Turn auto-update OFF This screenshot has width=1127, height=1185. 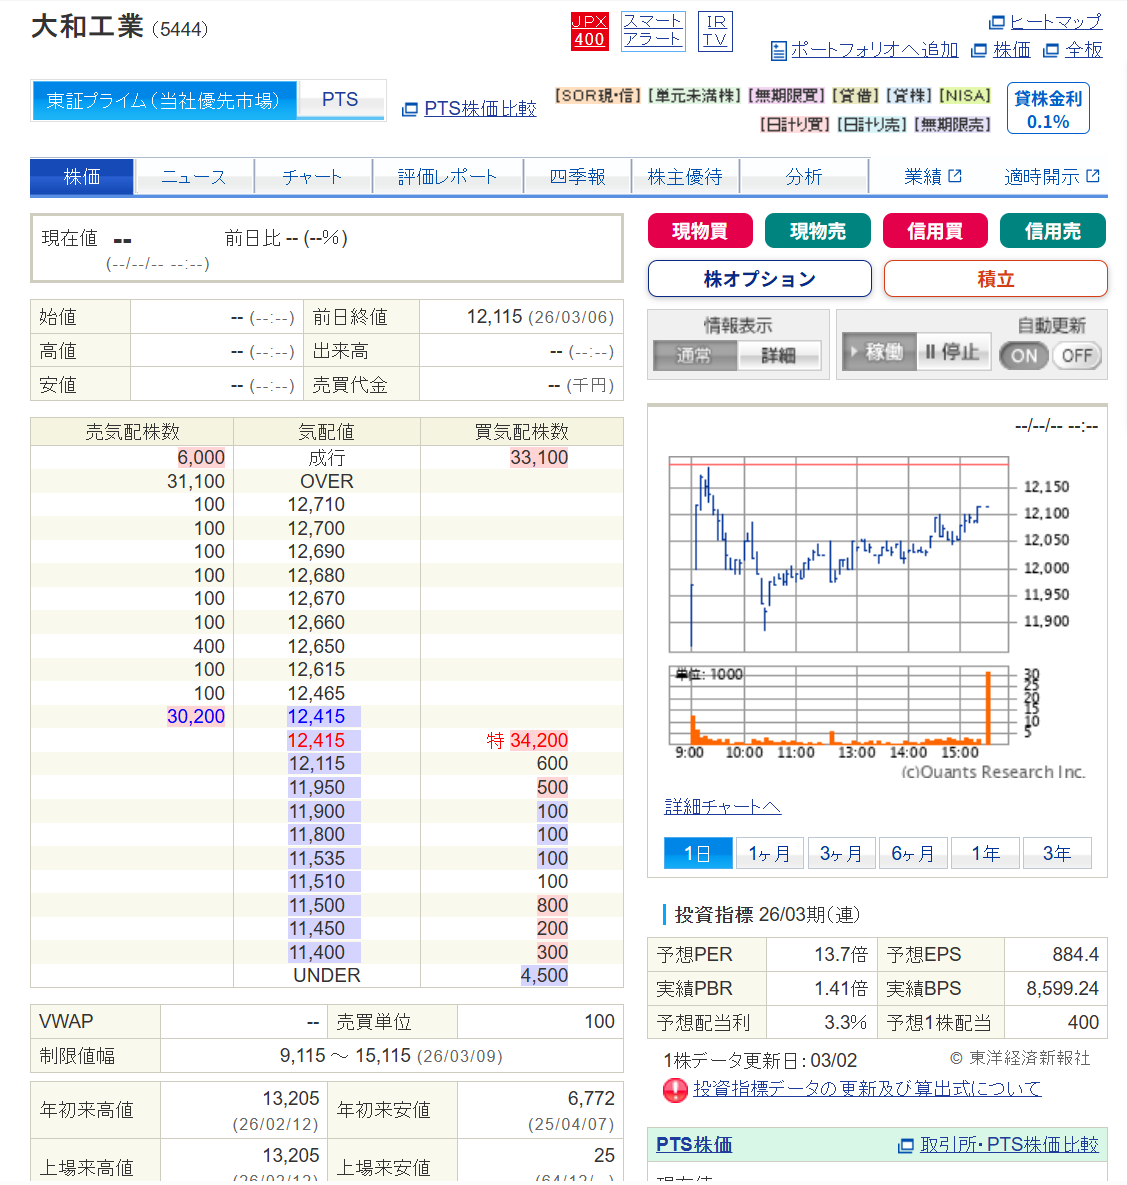pyautogui.click(x=1076, y=356)
